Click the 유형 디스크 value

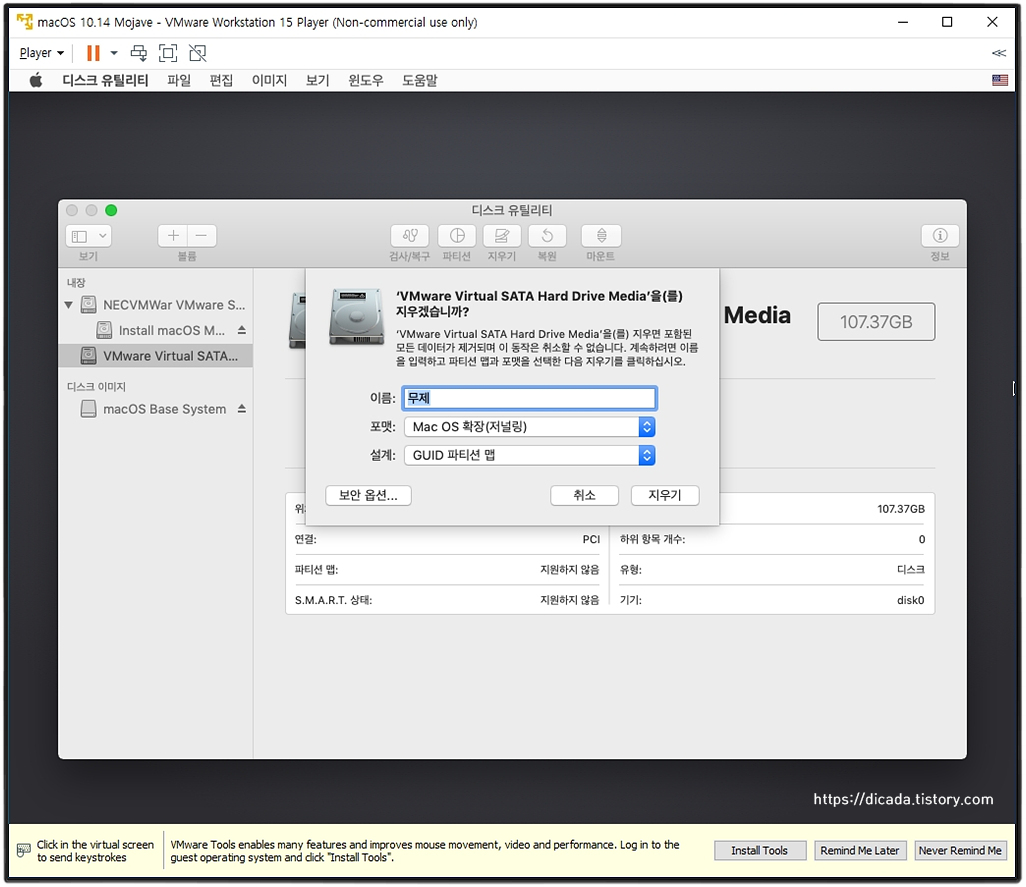click(x=910, y=570)
